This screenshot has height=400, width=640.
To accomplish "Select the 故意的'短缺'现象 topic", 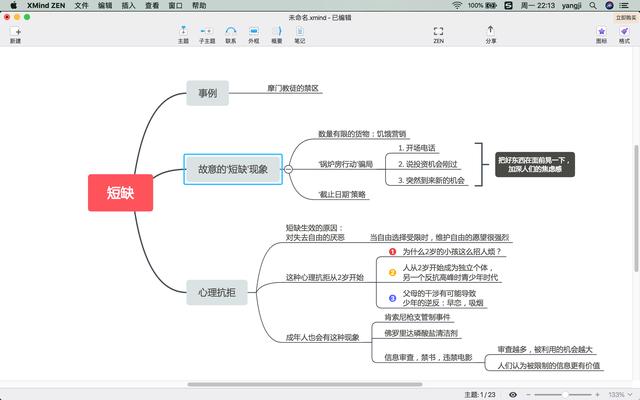I will click(233, 169).
